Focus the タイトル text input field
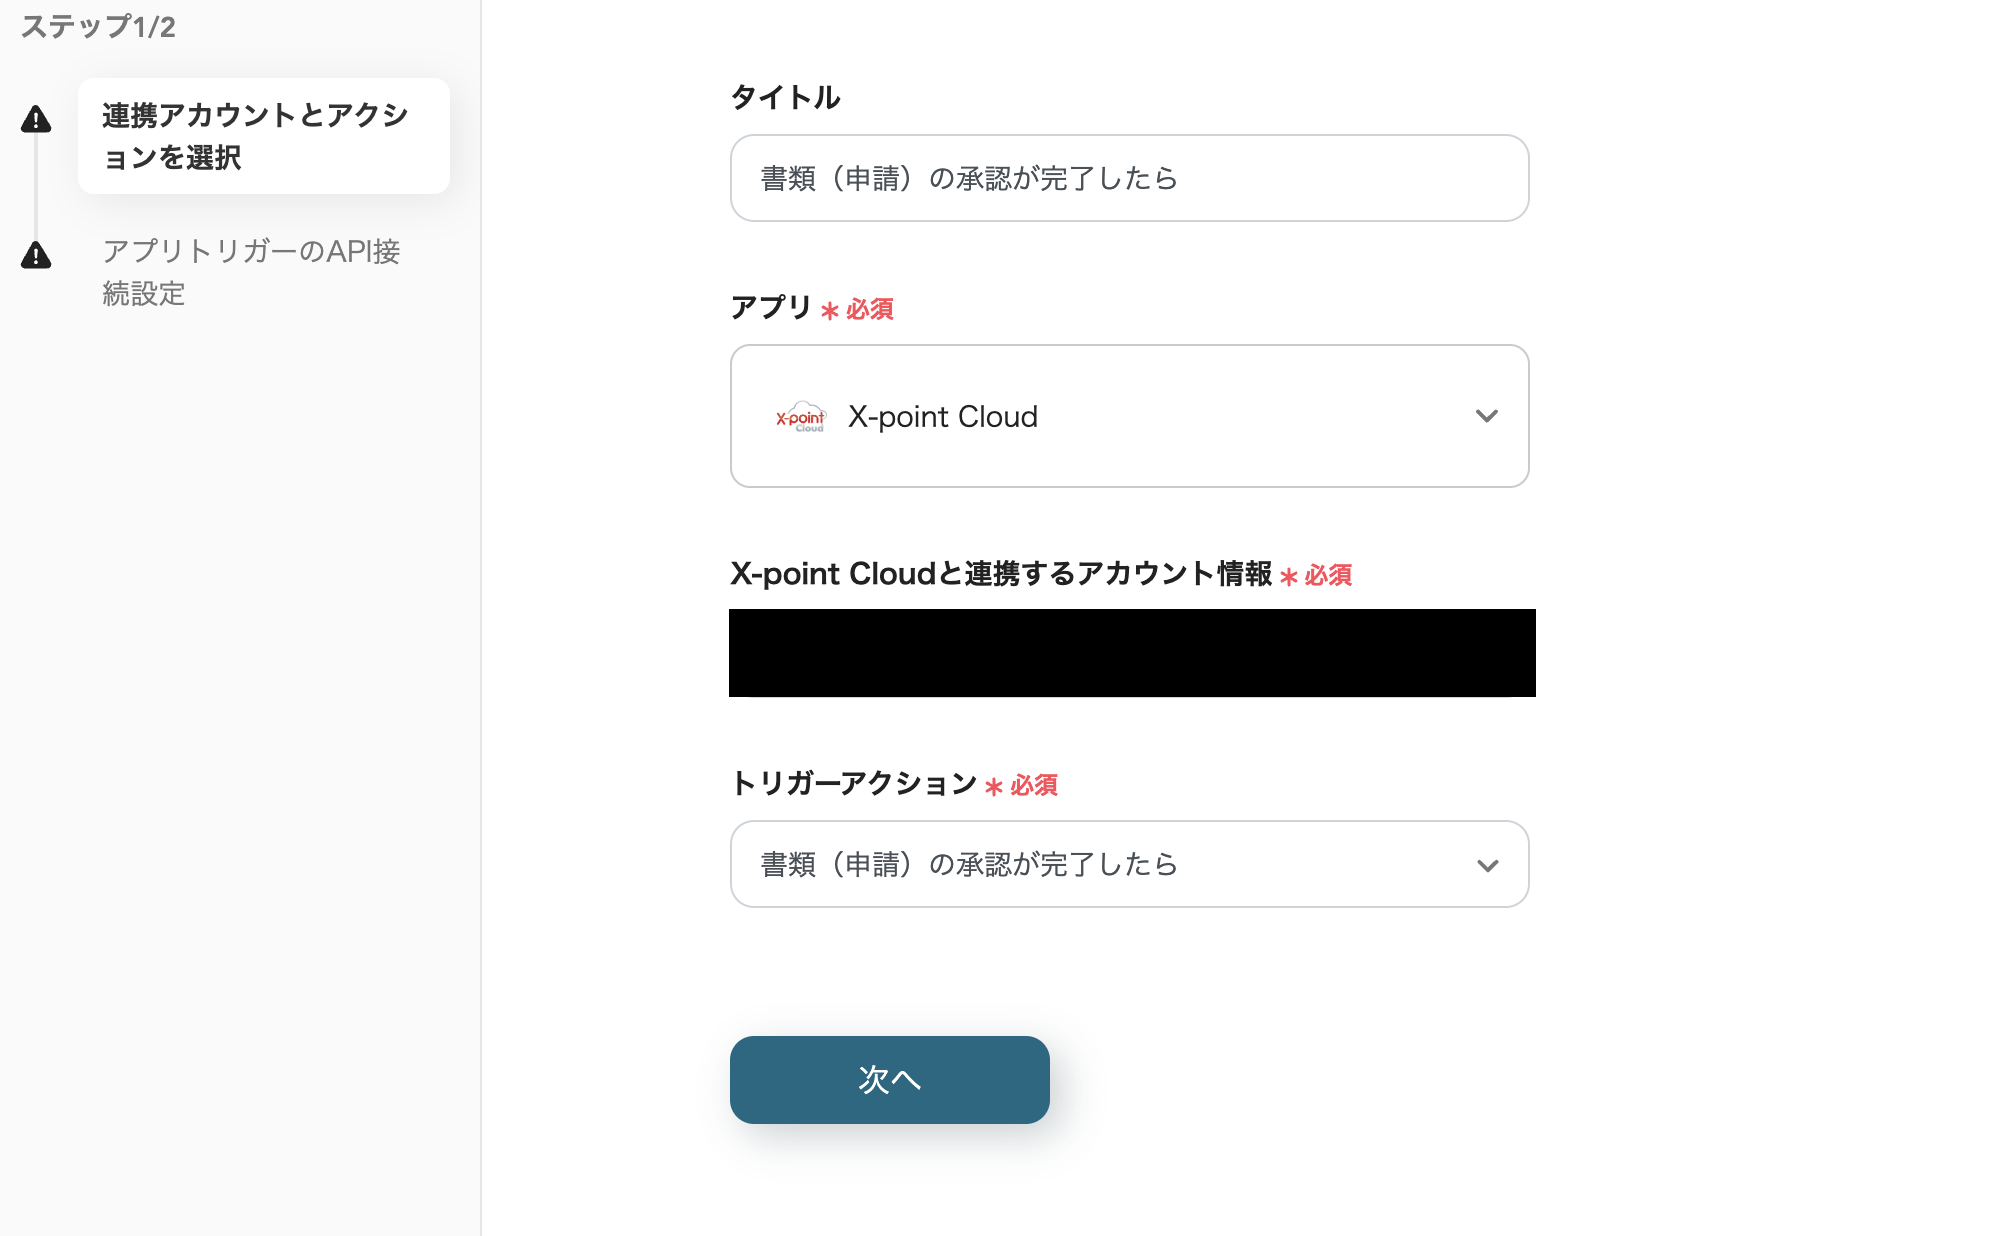The width and height of the screenshot is (2002, 1236). pos(1128,178)
